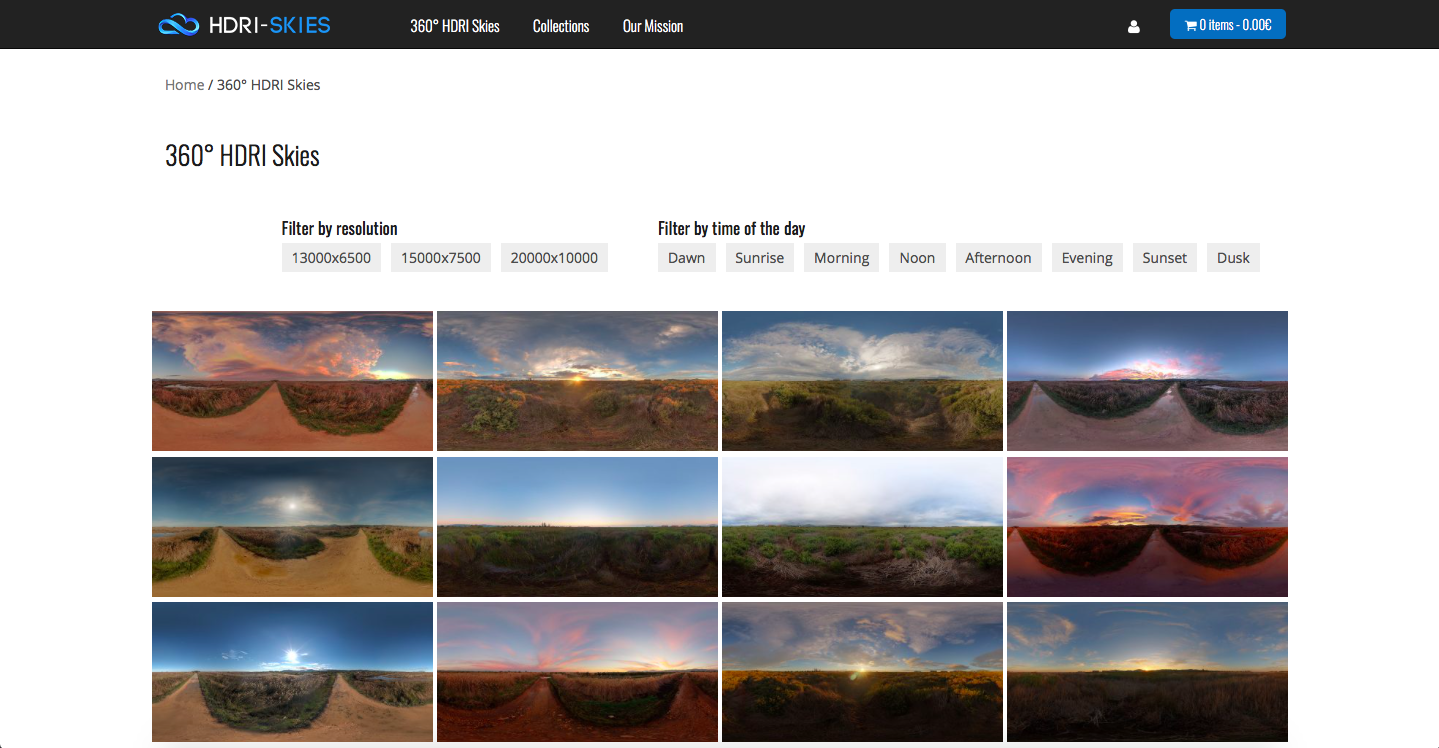Open second-row clear blue sky field thumbnail
The image size is (1439, 748).
click(x=577, y=527)
